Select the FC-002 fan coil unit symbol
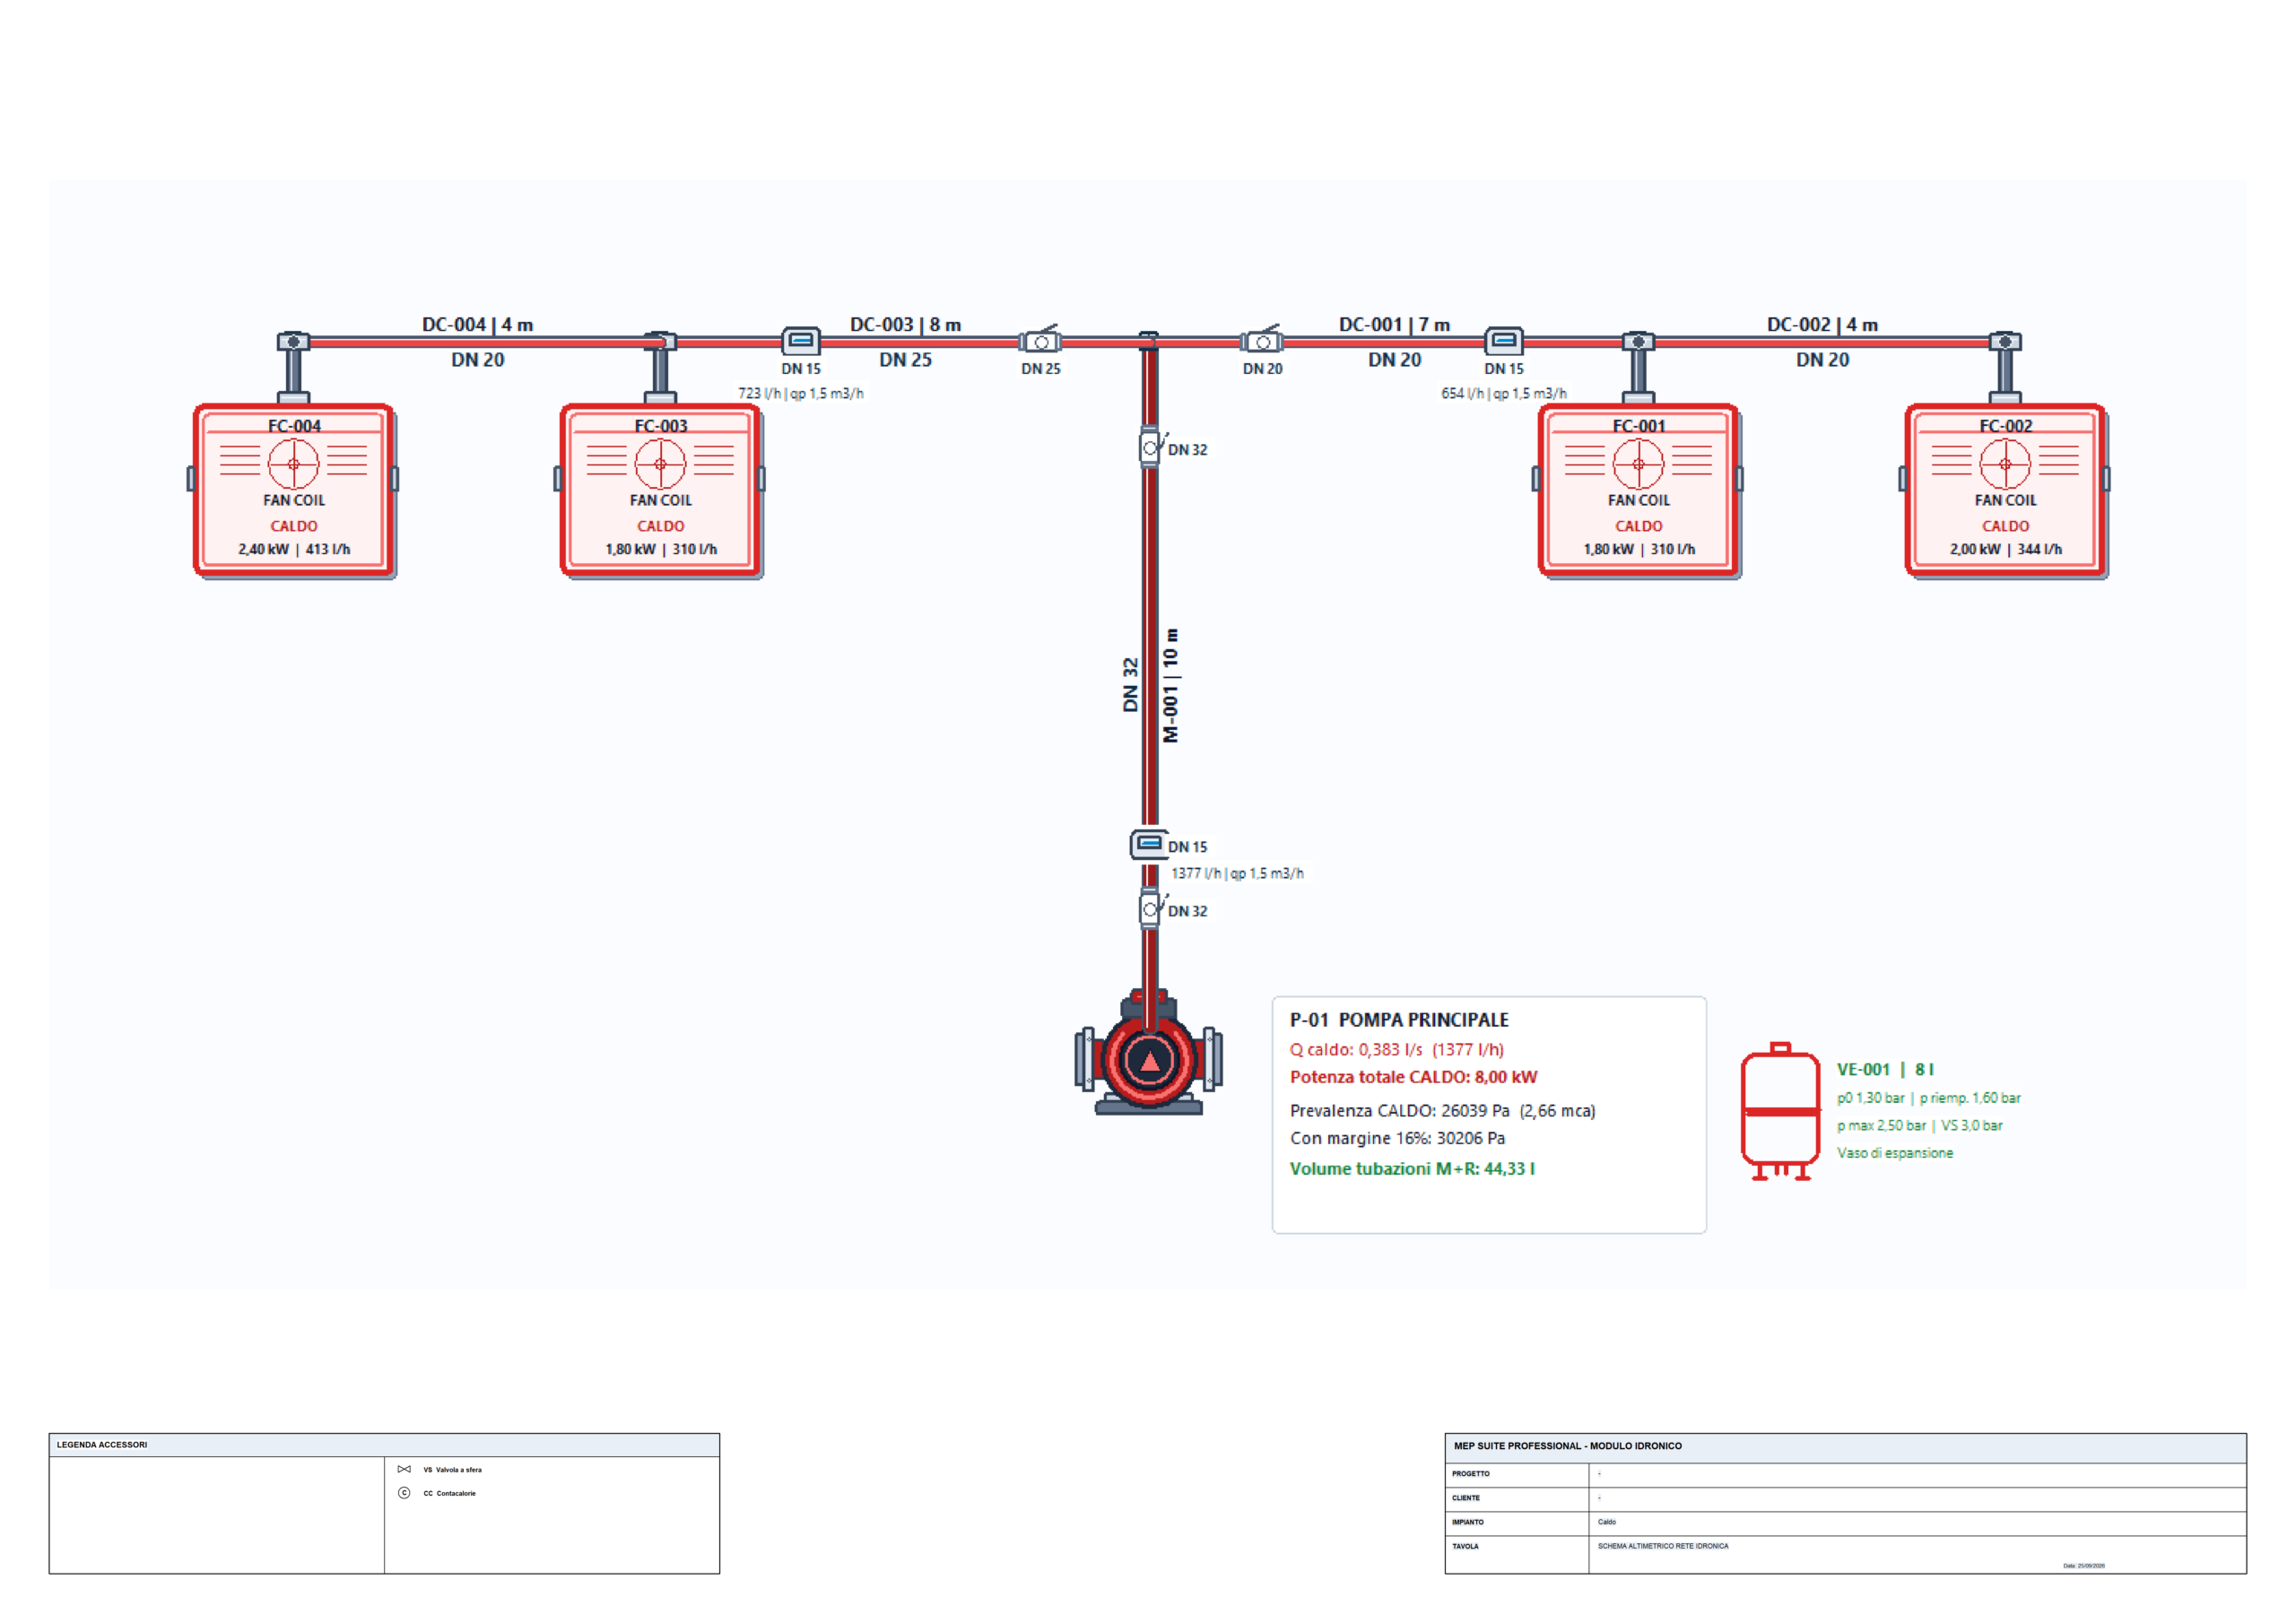2296x1623 pixels. point(2005,490)
